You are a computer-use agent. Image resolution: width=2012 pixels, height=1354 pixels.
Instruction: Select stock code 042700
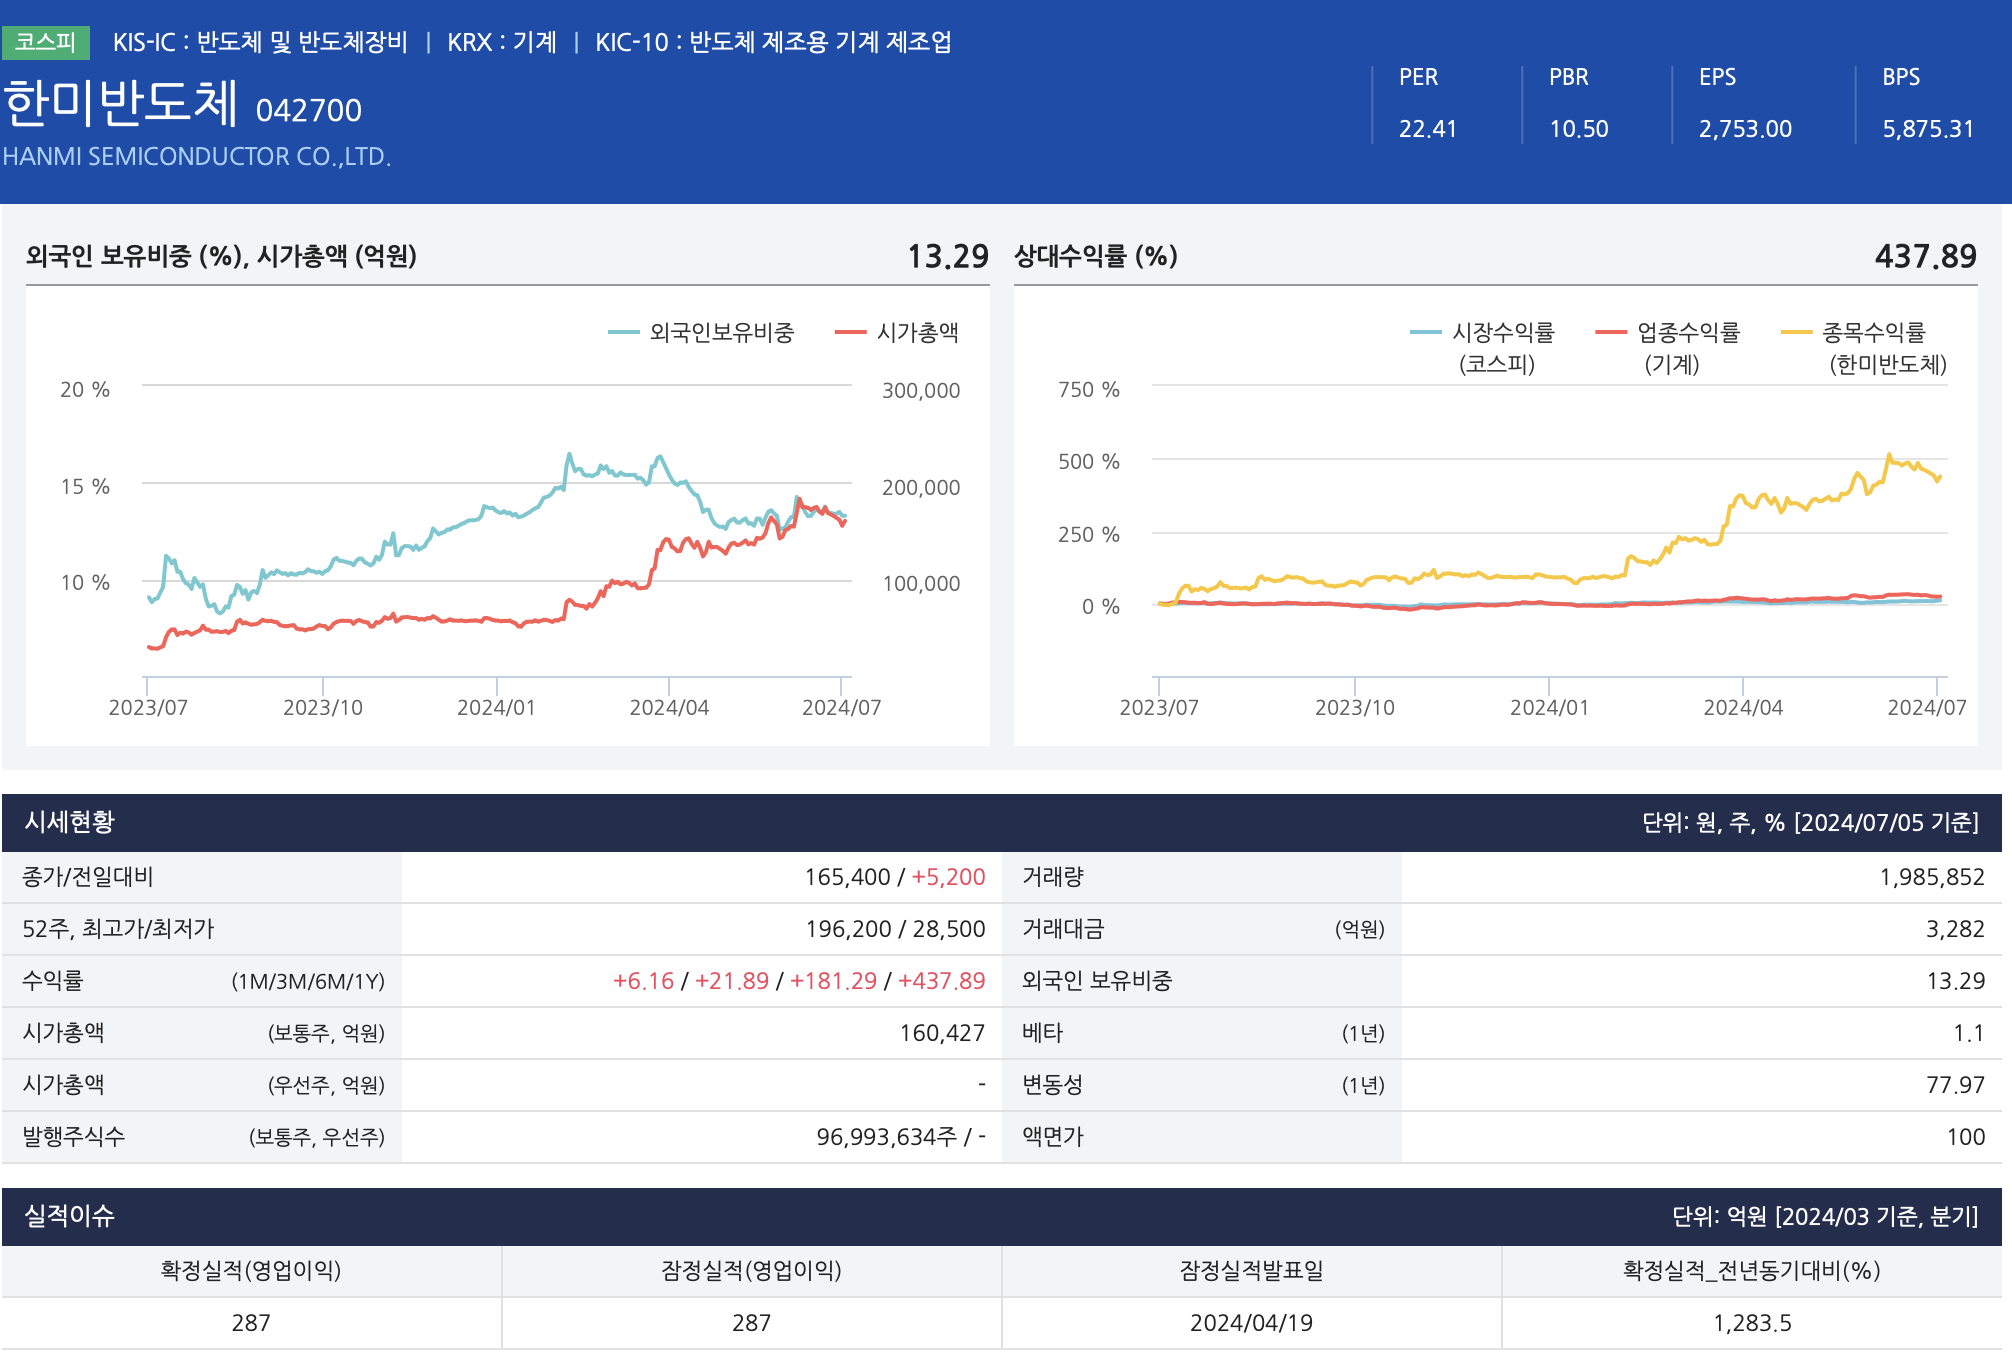point(309,110)
